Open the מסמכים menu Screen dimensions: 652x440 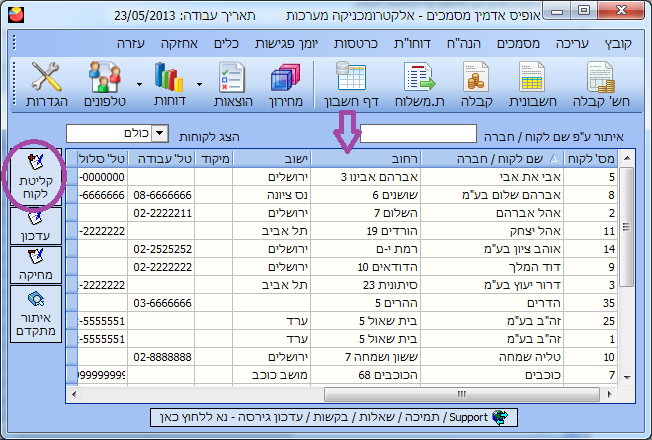pos(518,43)
